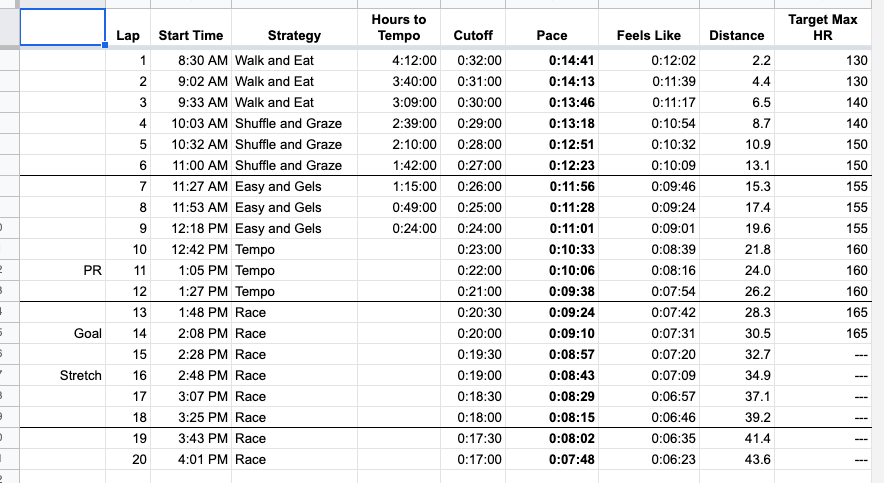Select the "Distance" header cell
884x483 pixels.
tap(737, 35)
